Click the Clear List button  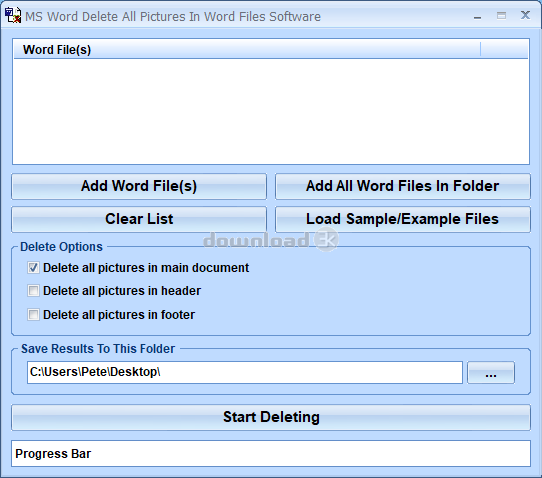(139, 219)
